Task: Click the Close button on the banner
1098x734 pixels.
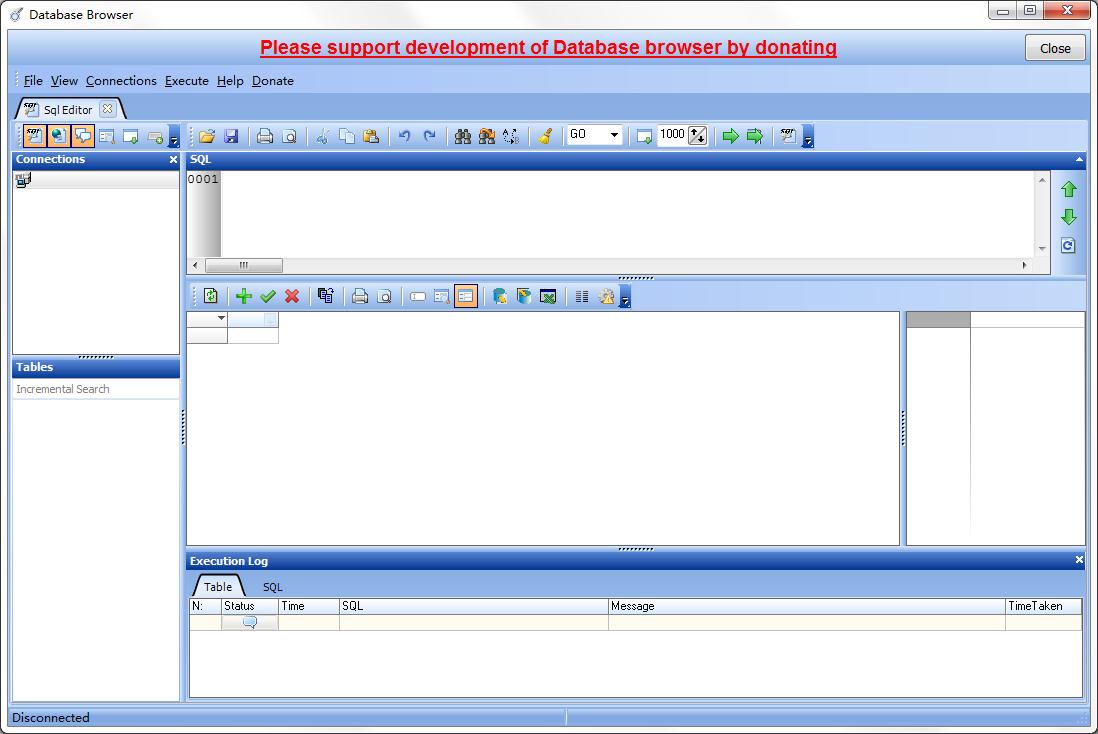Action: tap(1055, 48)
